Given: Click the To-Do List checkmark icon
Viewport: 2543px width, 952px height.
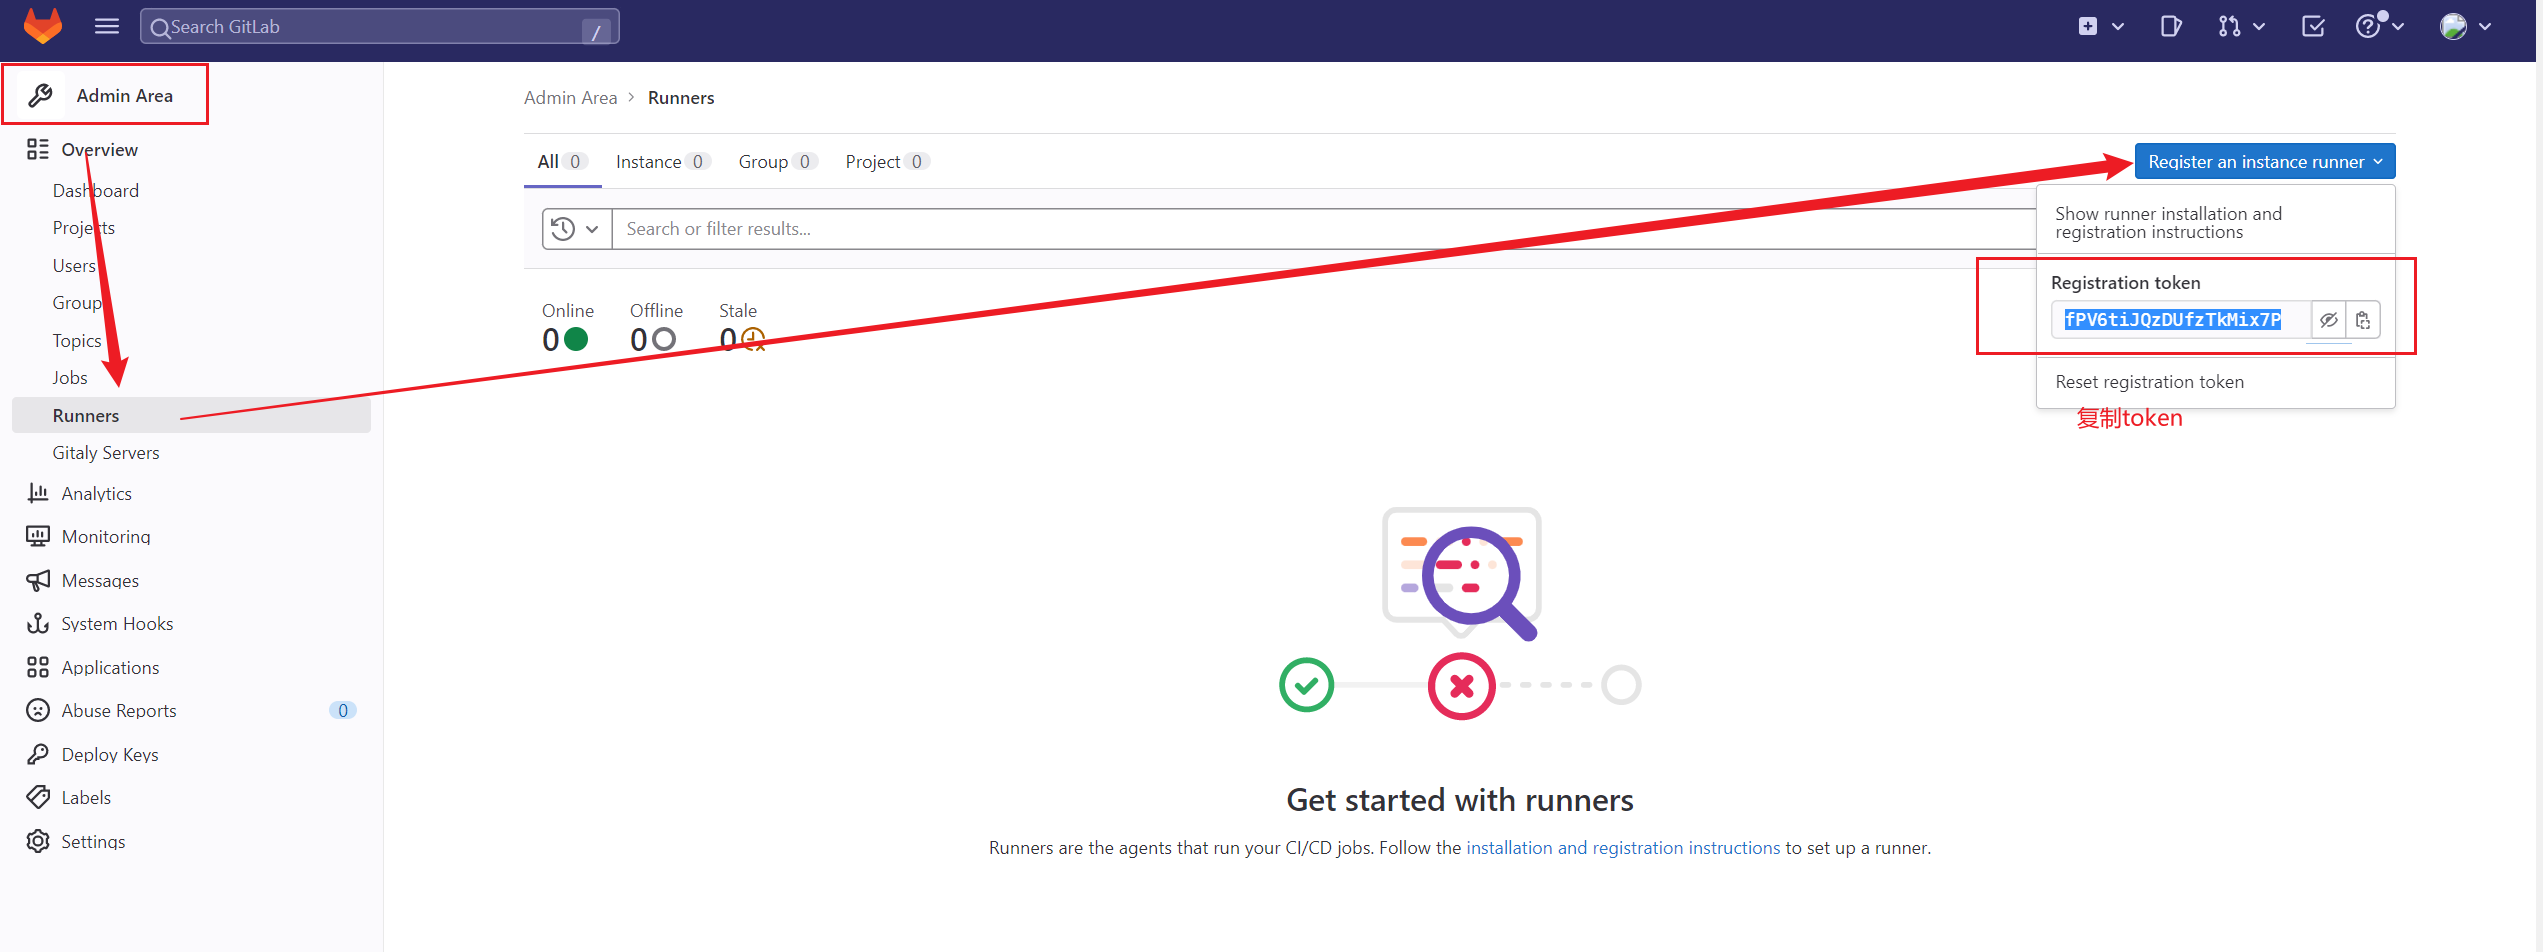Looking at the screenshot, I should click(2312, 26).
